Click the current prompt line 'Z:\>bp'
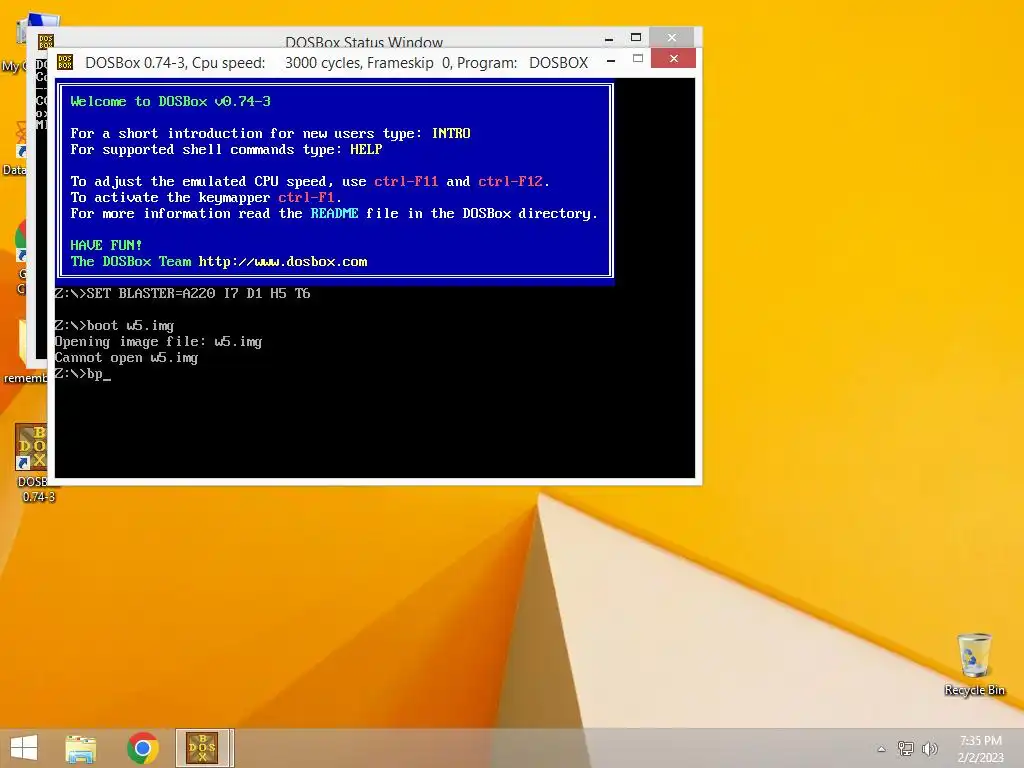Image resolution: width=1024 pixels, height=768 pixels. coord(82,374)
